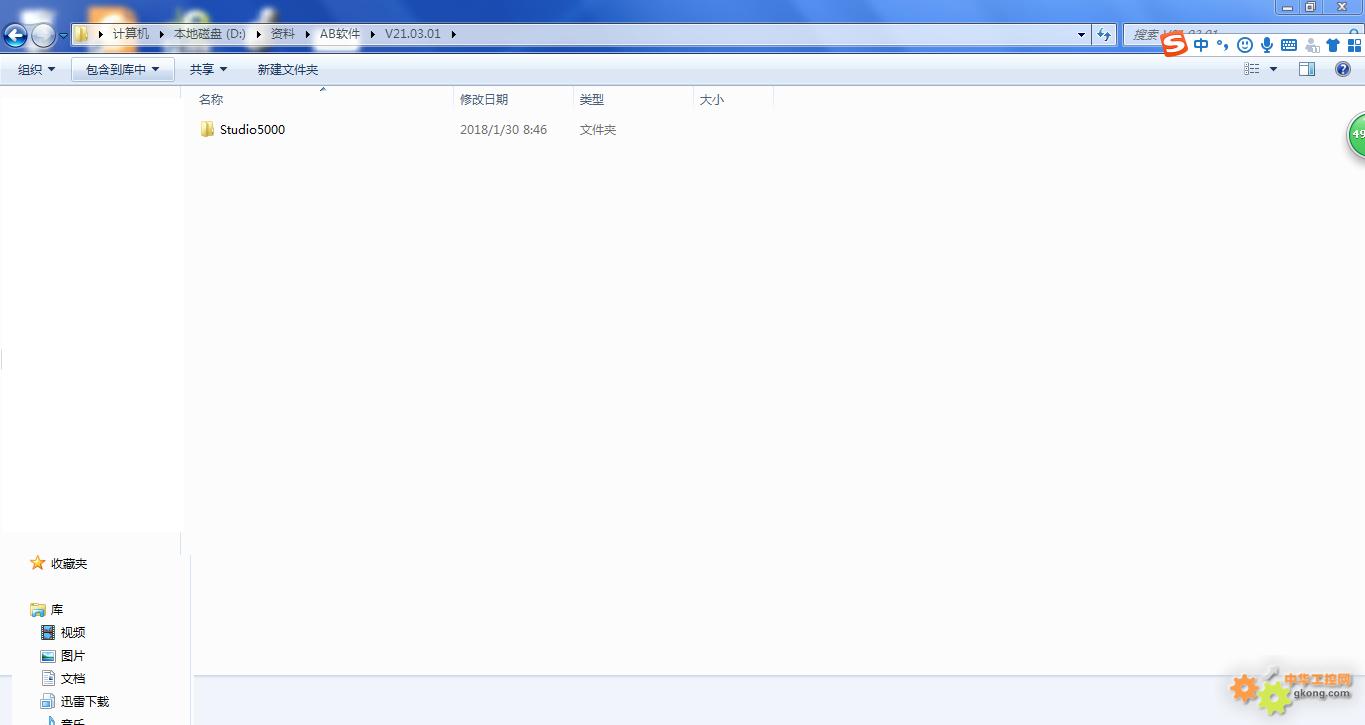Open Sogou skin shop shirt icon

1333,45
